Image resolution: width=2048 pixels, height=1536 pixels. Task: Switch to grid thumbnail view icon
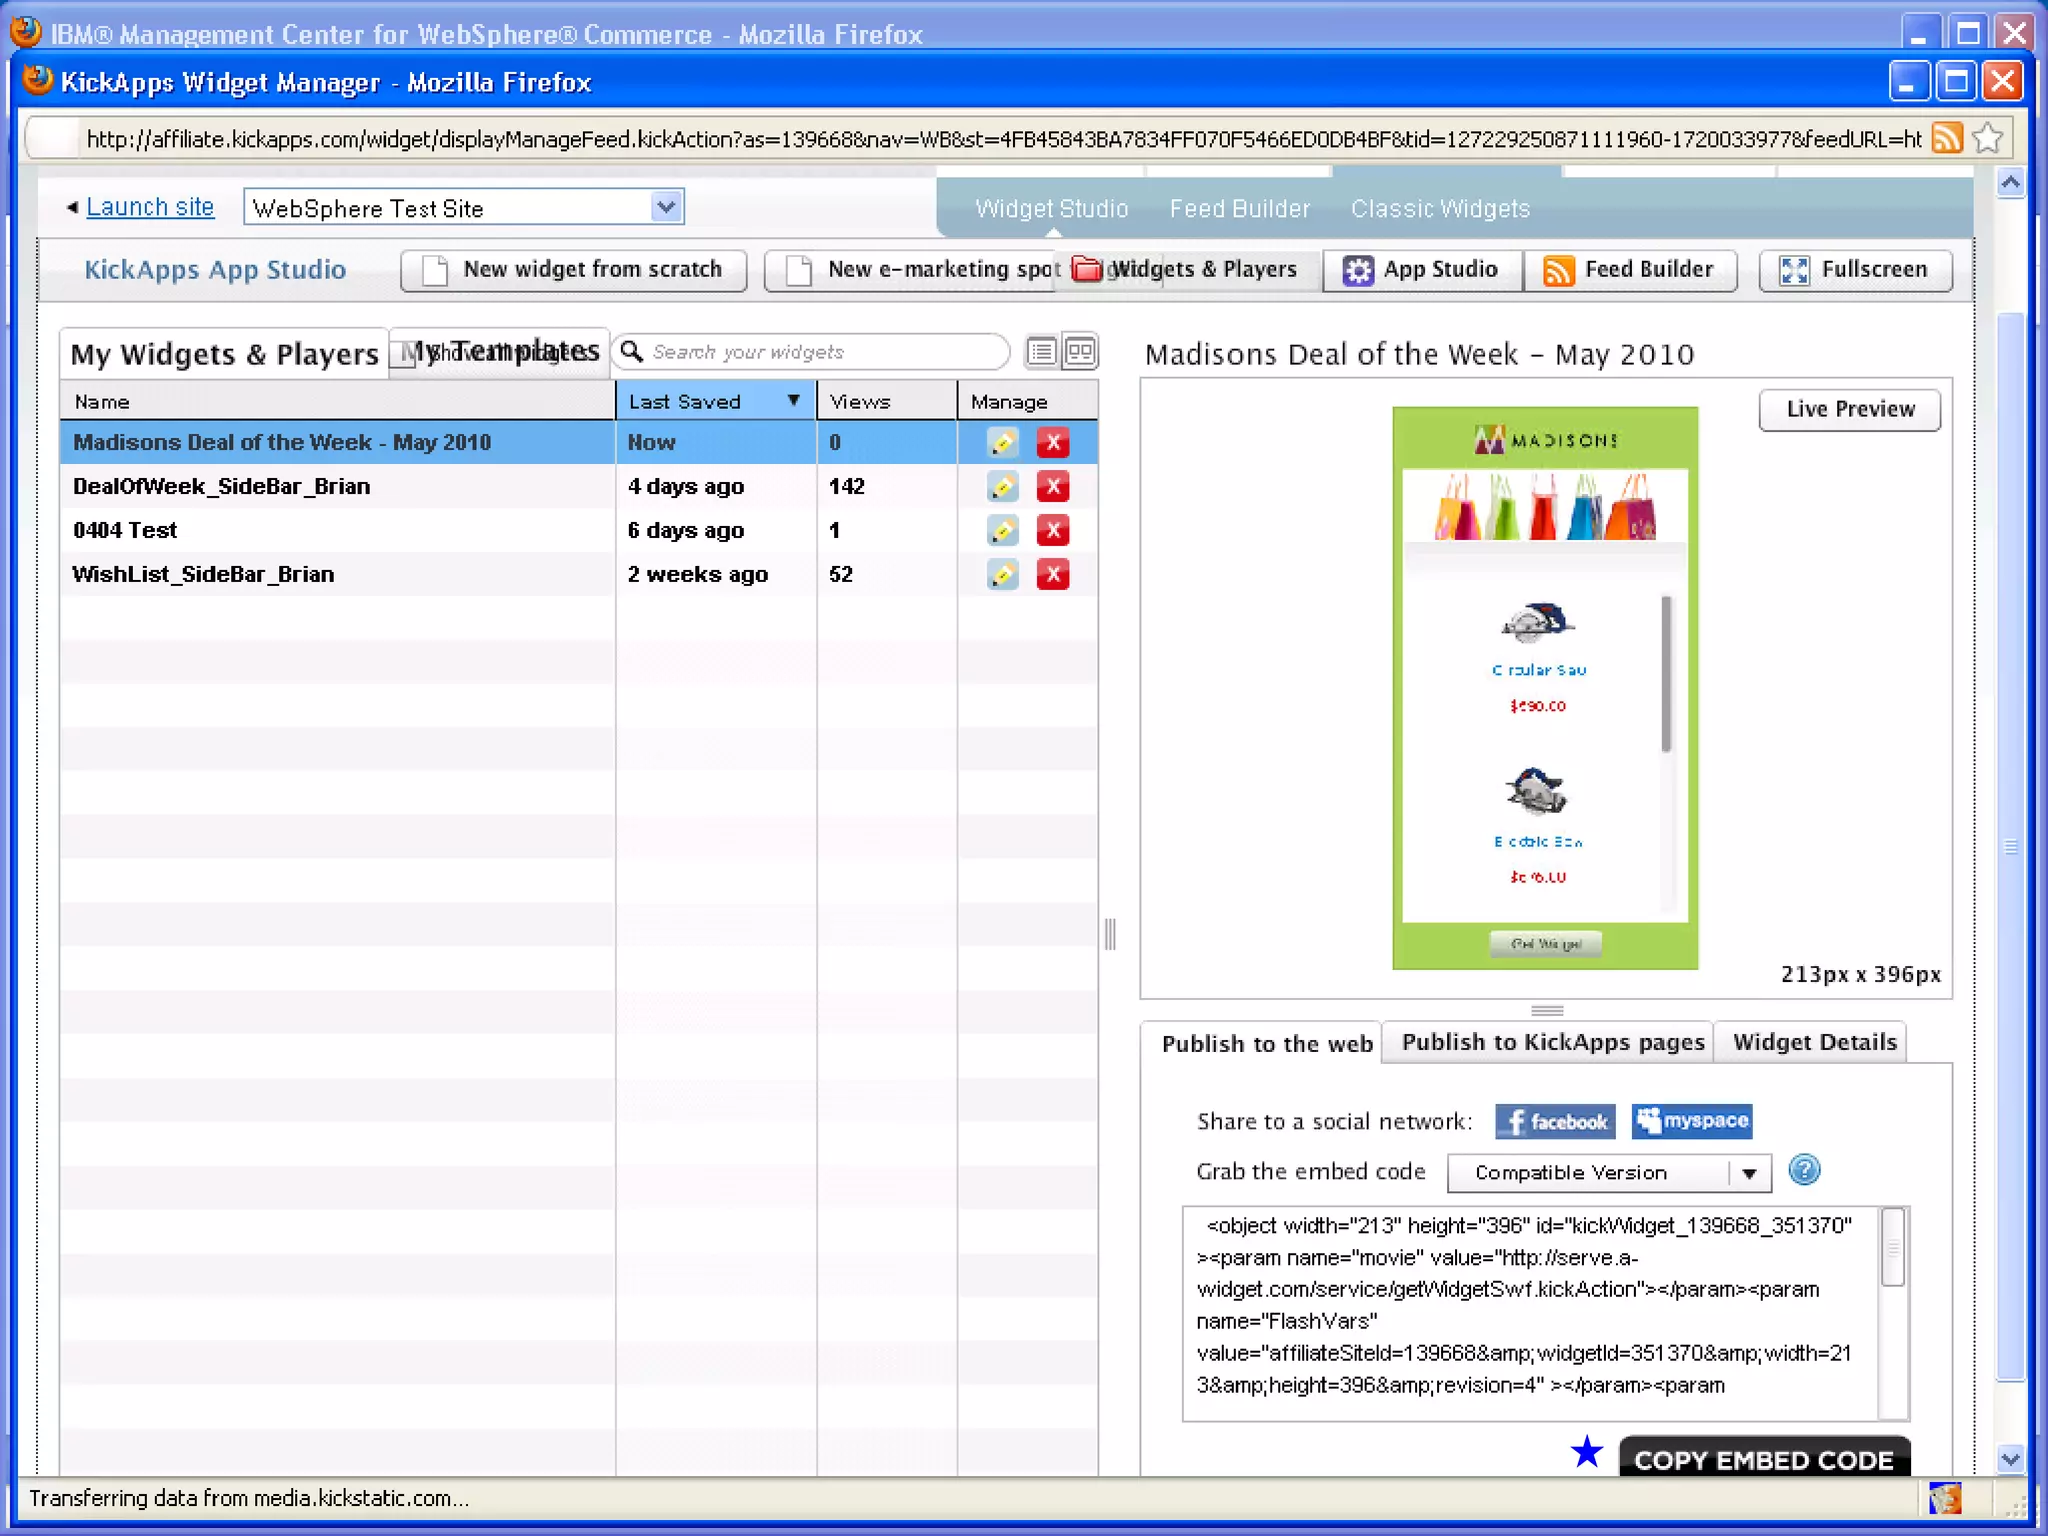1080,352
